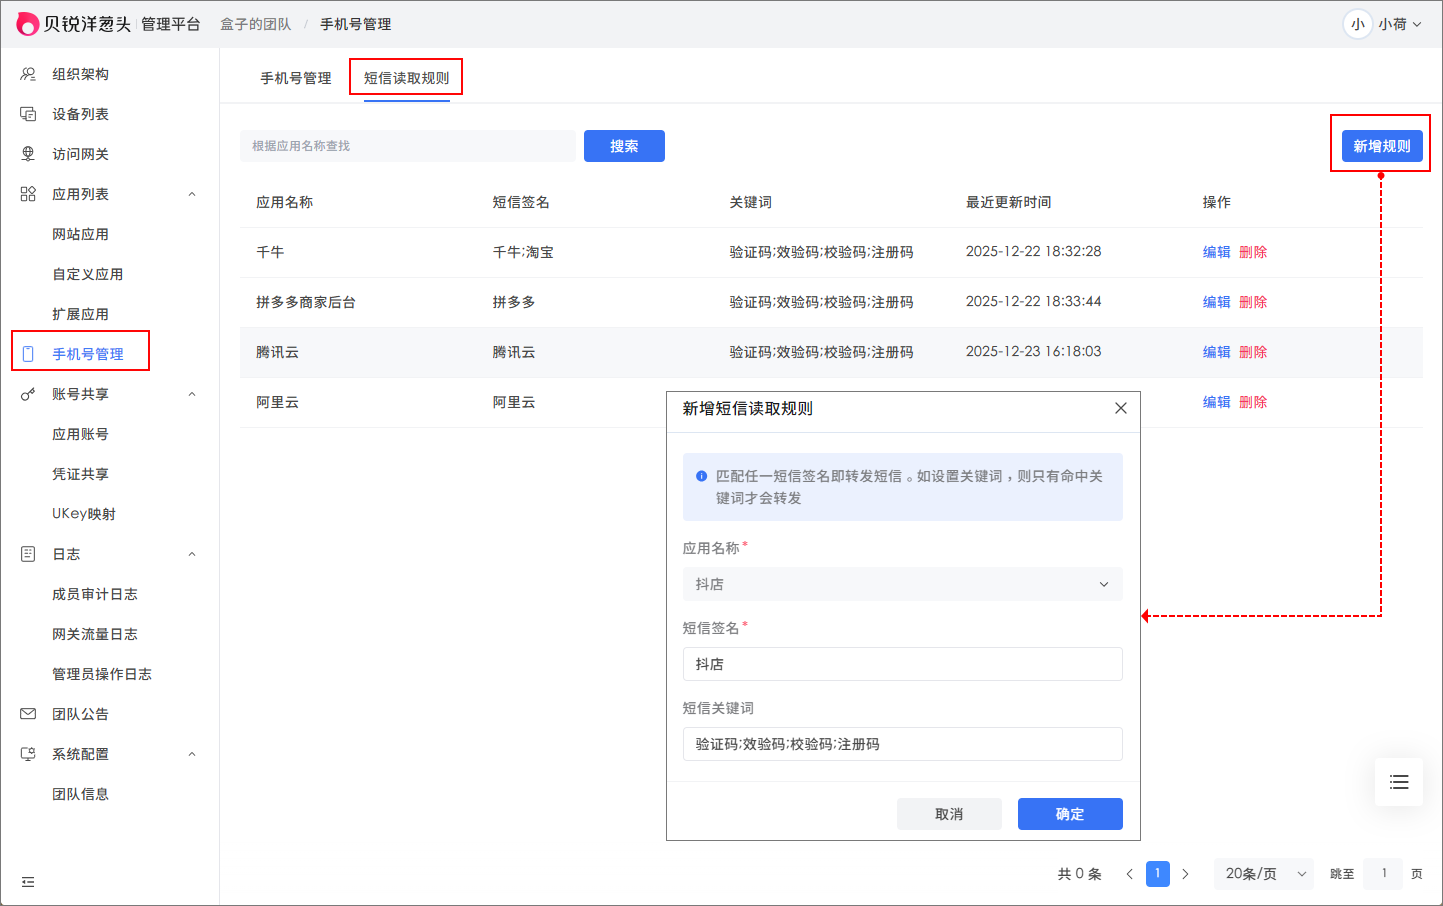Collapse the 应用列表 menu group
The height and width of the screenshot is (906, 1443).
click(192, 194)
